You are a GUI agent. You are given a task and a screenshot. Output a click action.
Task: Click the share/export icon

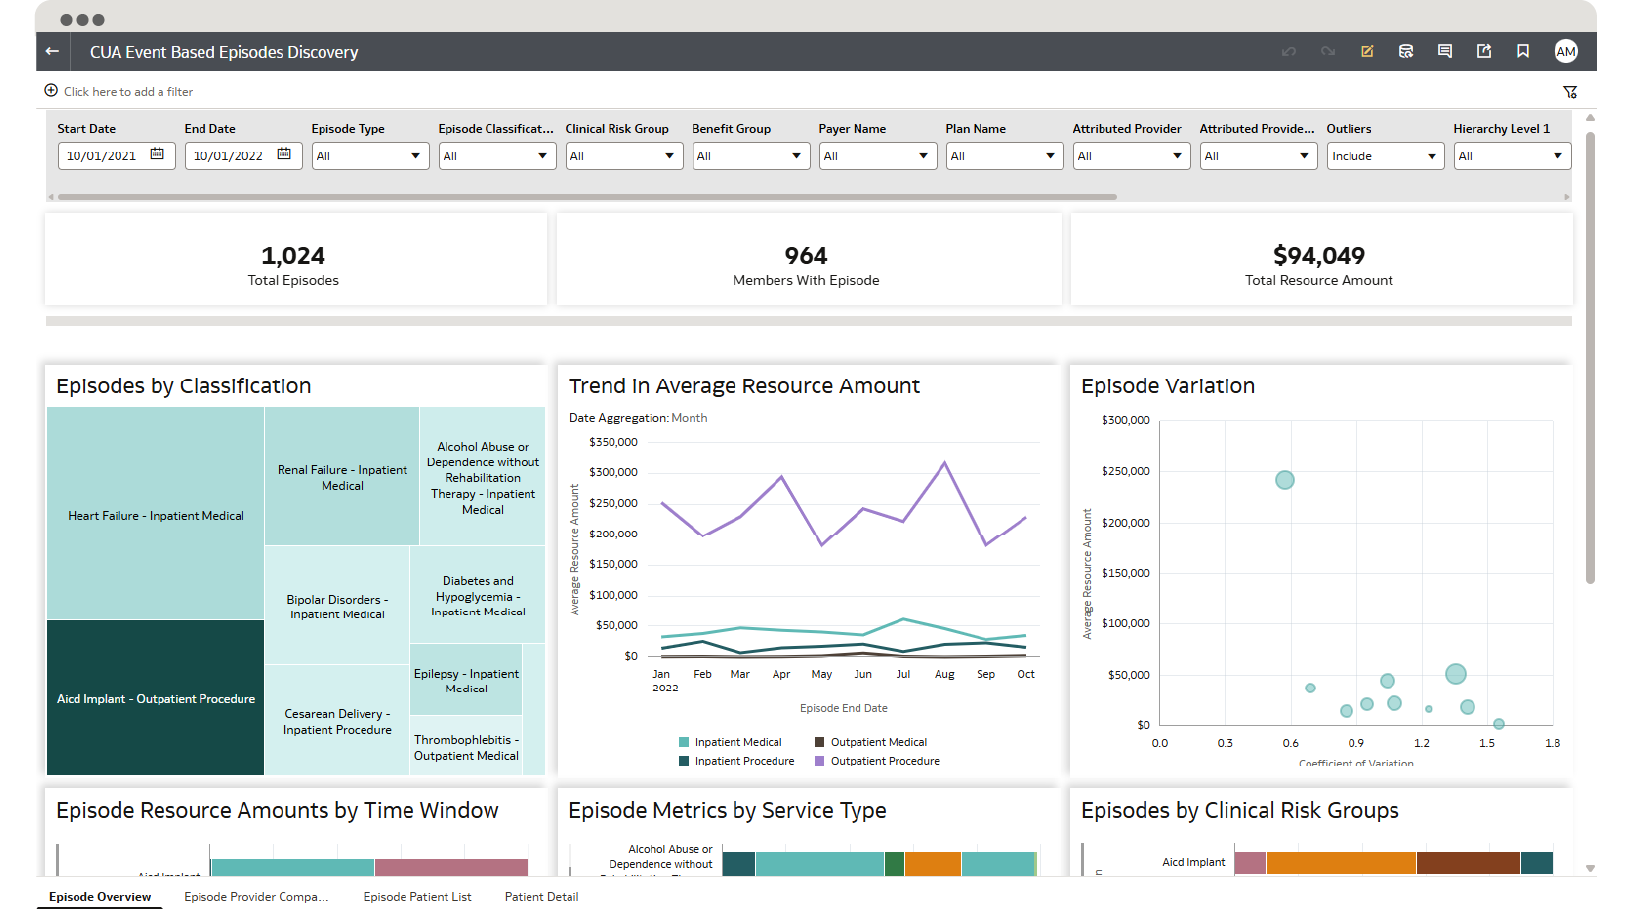point(1483,51)
